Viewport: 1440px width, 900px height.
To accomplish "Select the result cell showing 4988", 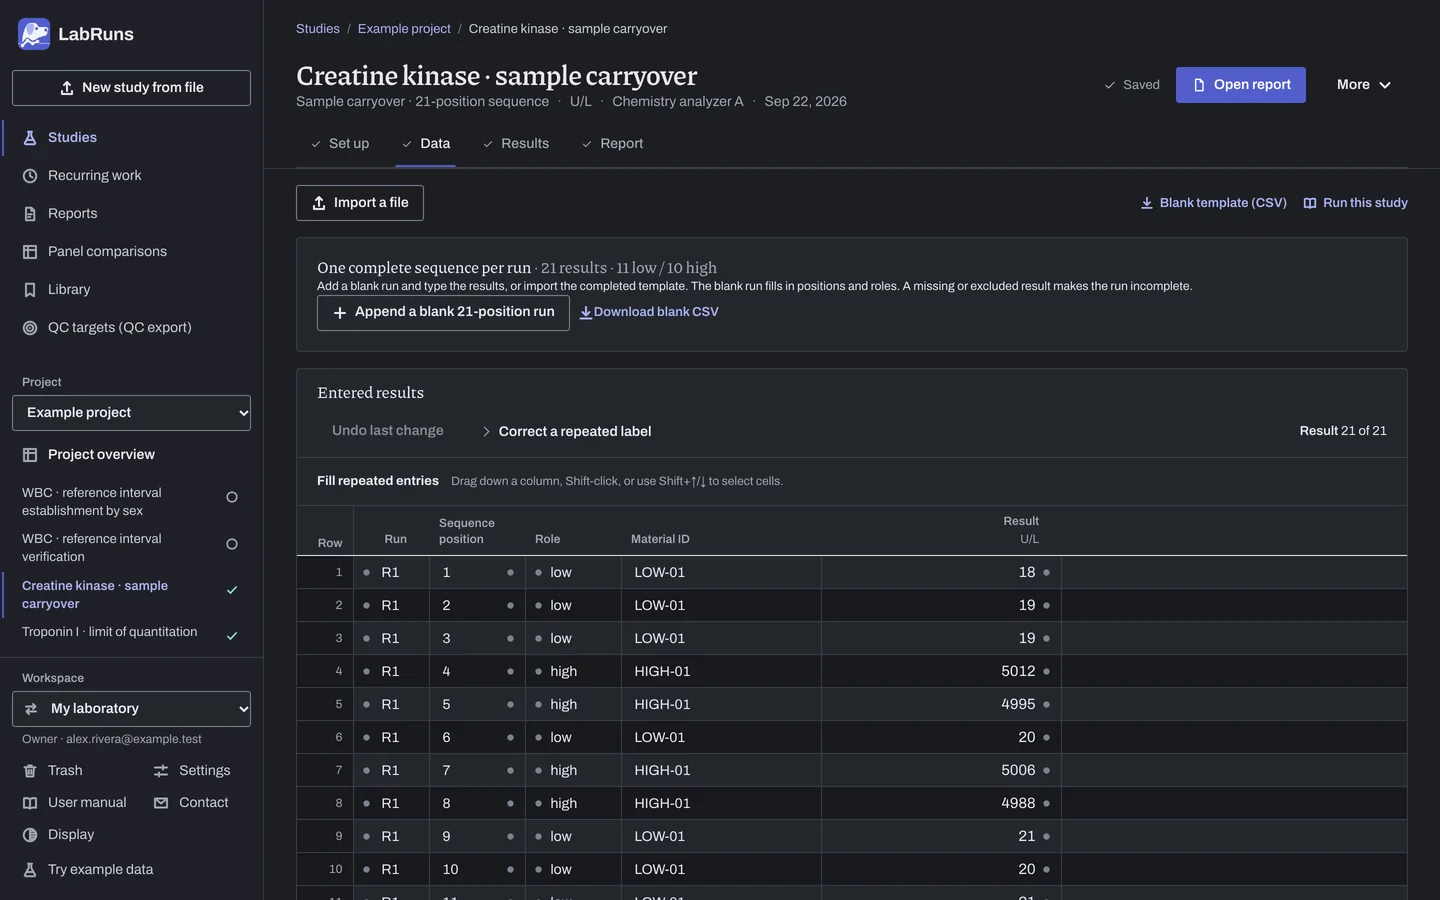I will [x=941, y=804].
